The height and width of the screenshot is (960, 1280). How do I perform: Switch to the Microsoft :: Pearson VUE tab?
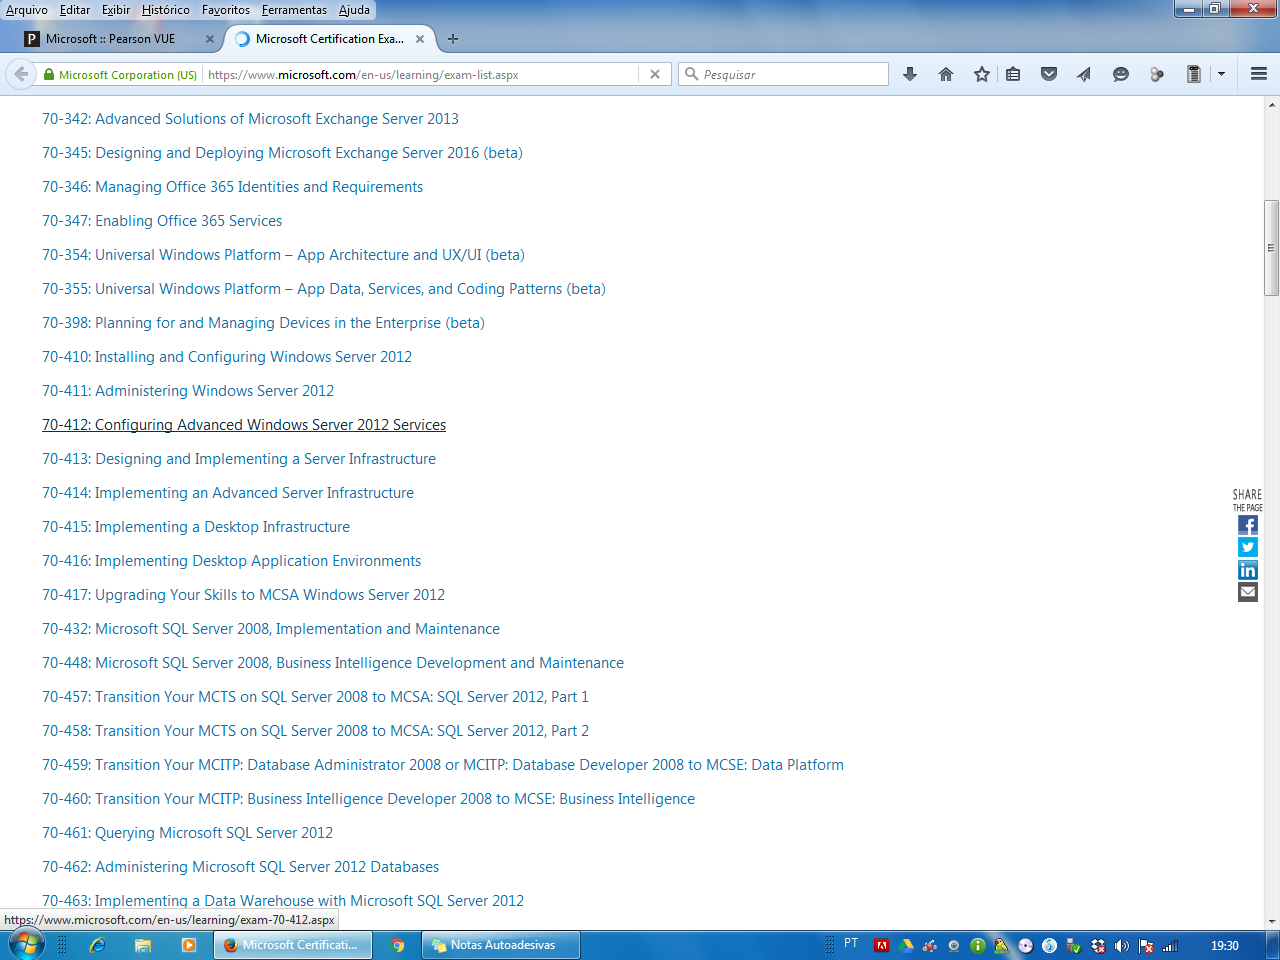click(110, 39)
